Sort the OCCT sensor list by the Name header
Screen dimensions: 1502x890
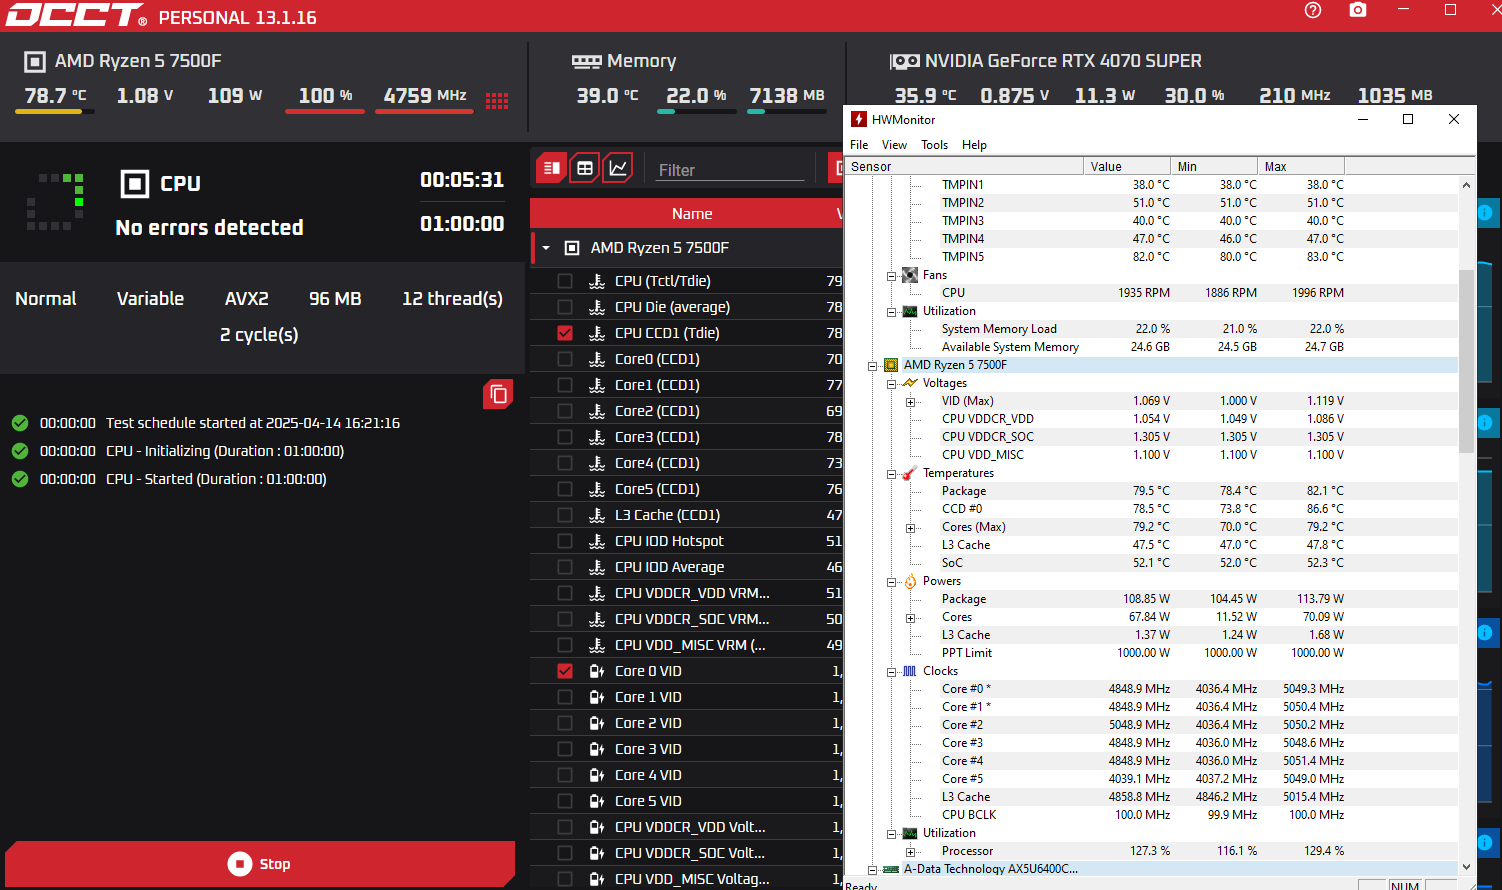coord(692,214)
